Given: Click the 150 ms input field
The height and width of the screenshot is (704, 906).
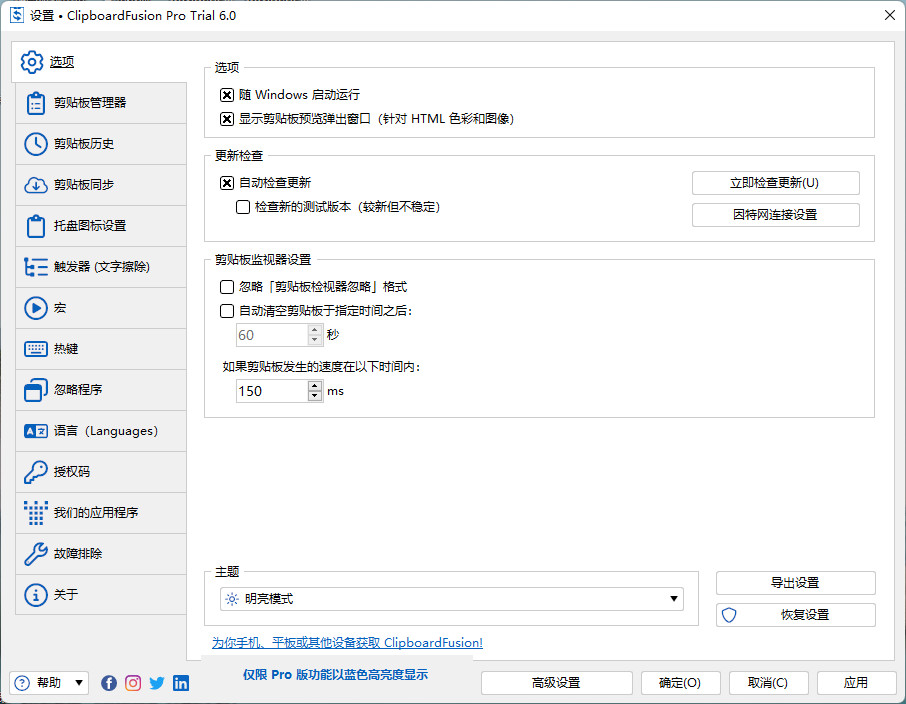Looking at the screenshot, I should (x=272, y=391).
